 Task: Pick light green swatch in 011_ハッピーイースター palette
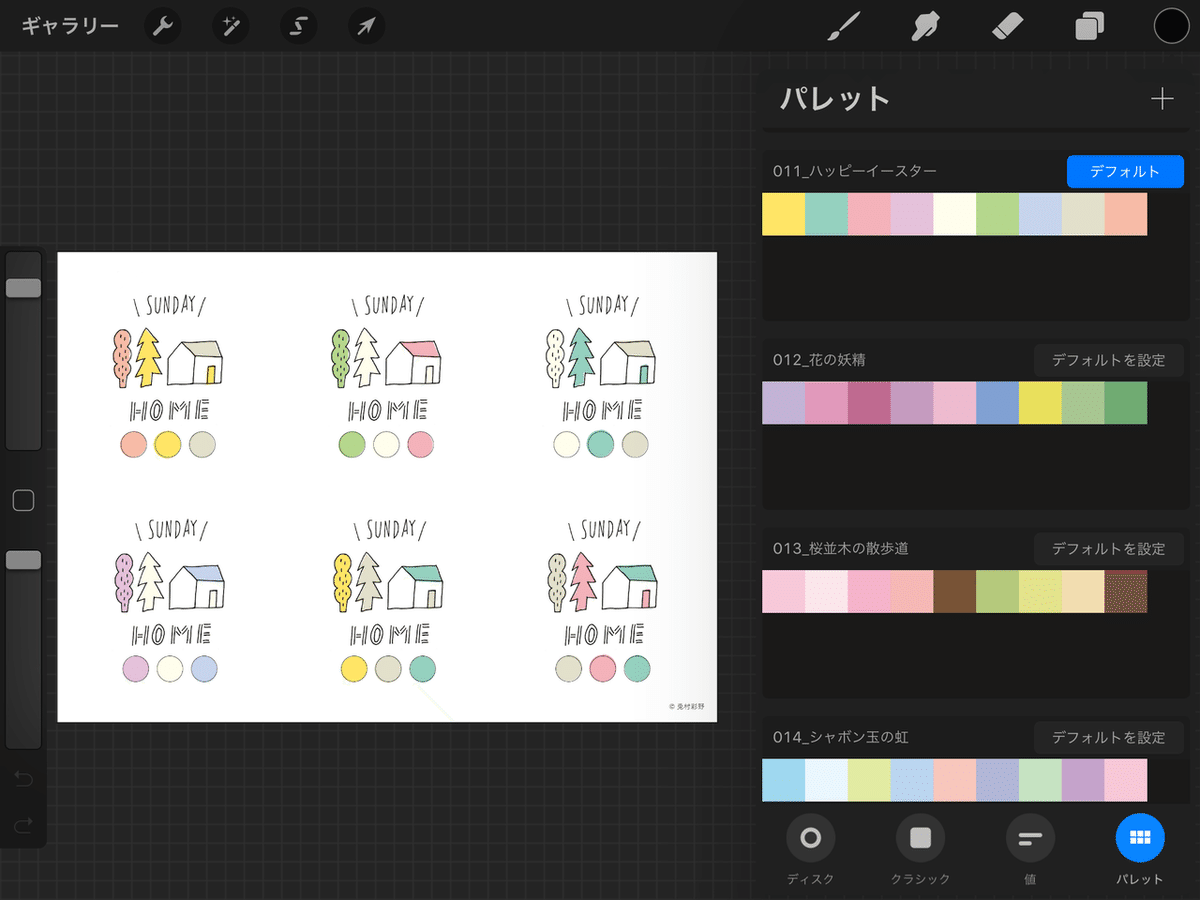coord(997,214)
